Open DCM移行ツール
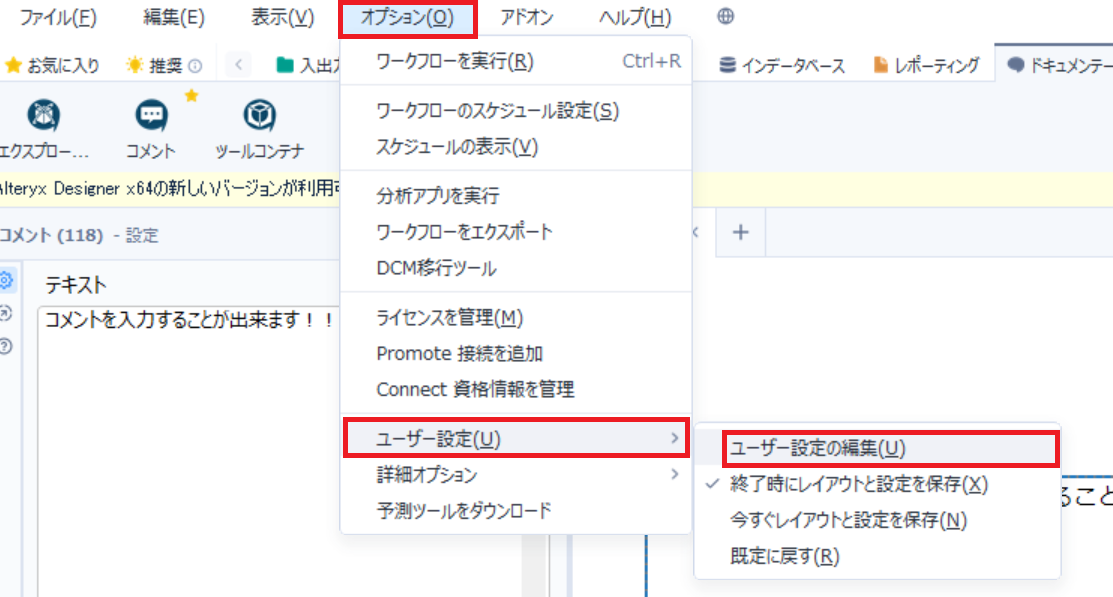 point(516,268)
